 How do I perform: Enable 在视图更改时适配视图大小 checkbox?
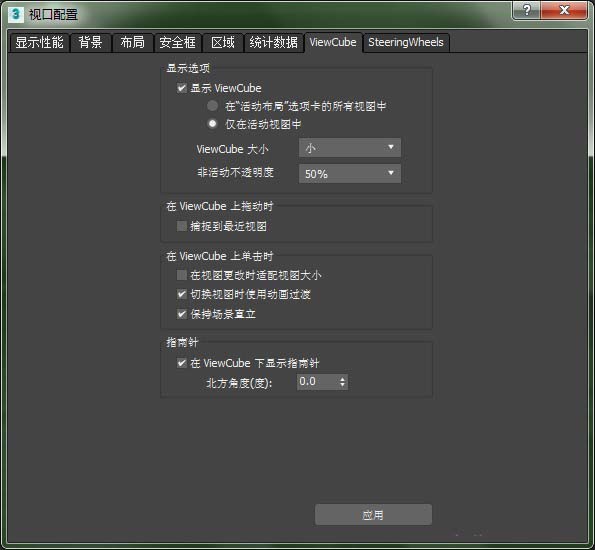[182, 275]
